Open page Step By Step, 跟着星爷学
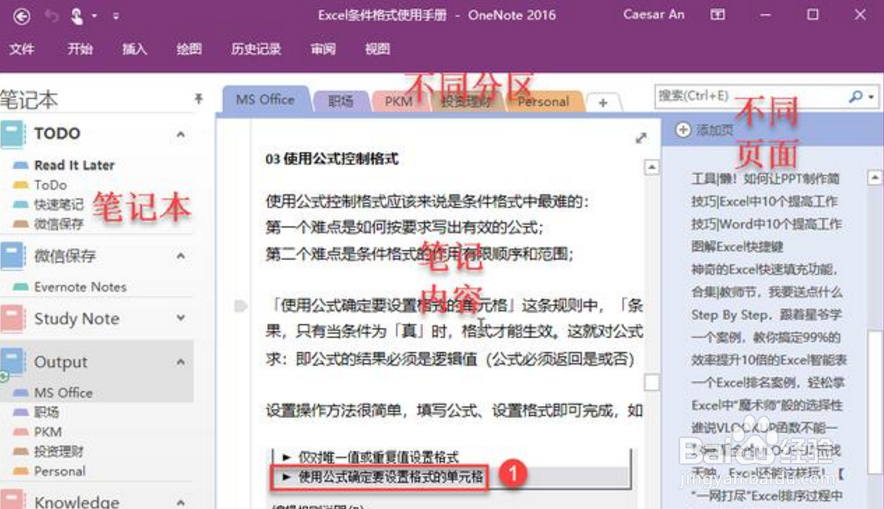This screenshot has height=509, width=884. [x=766, y=315]
